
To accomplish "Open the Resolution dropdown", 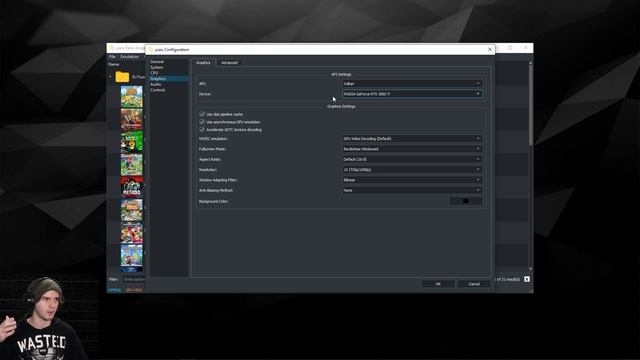I will [412, 170].
